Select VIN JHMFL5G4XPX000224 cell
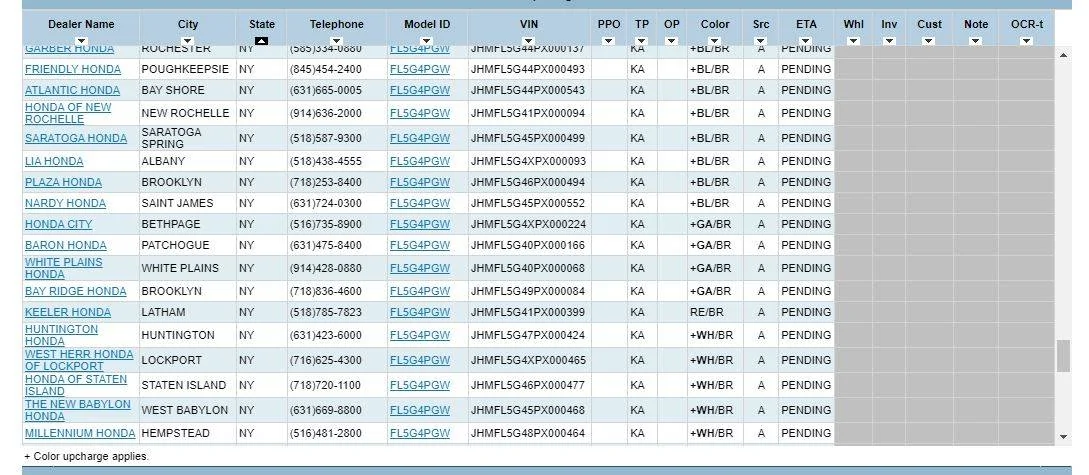Viewport: 1089px width, 475px height. (529, 224)
